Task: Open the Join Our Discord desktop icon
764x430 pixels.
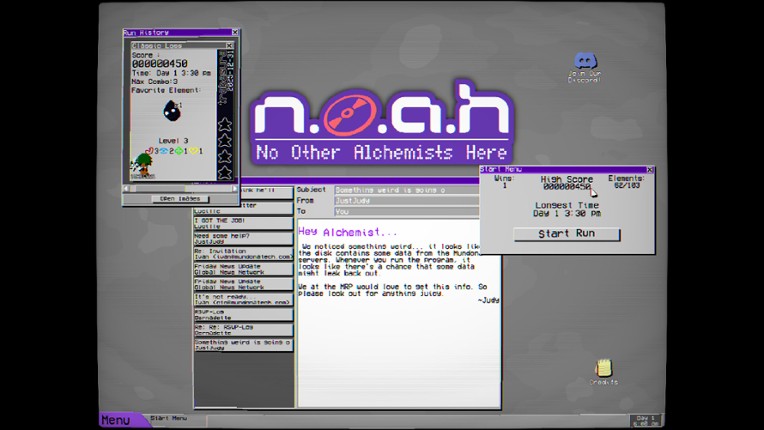Action: [585, 64]
